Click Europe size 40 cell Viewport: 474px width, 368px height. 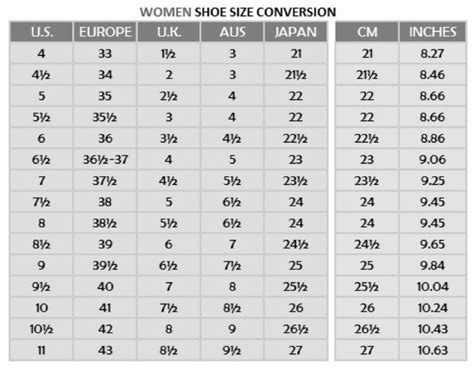click(x=105, y=287)
